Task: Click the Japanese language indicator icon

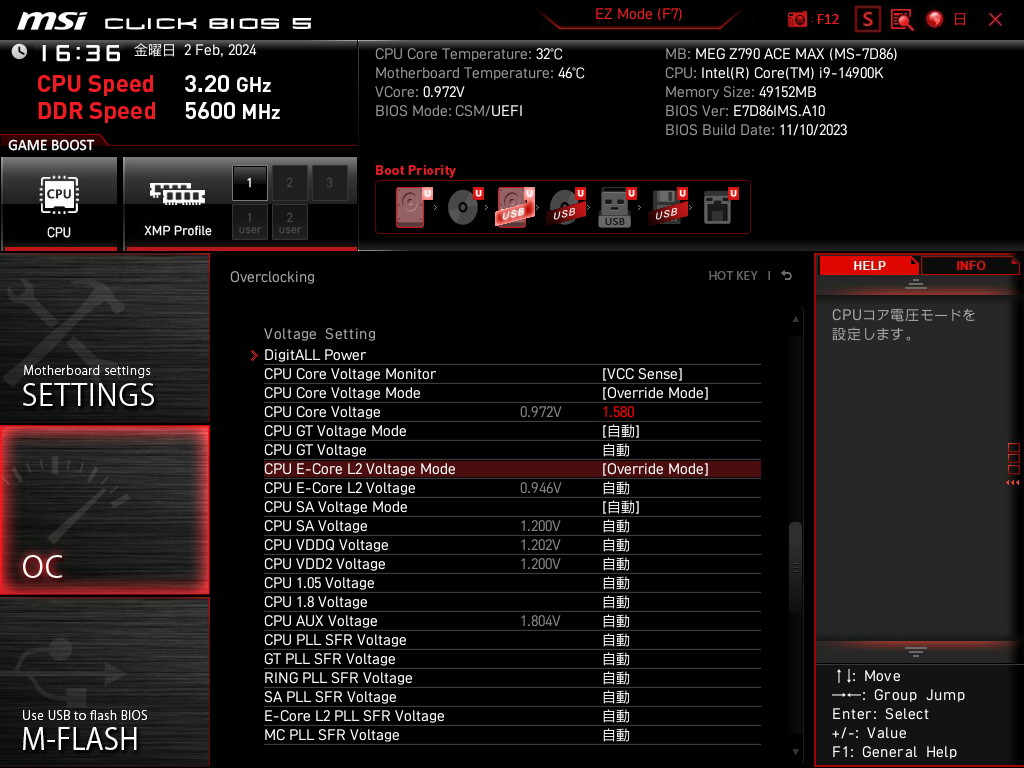Action: tap(960, 20)
